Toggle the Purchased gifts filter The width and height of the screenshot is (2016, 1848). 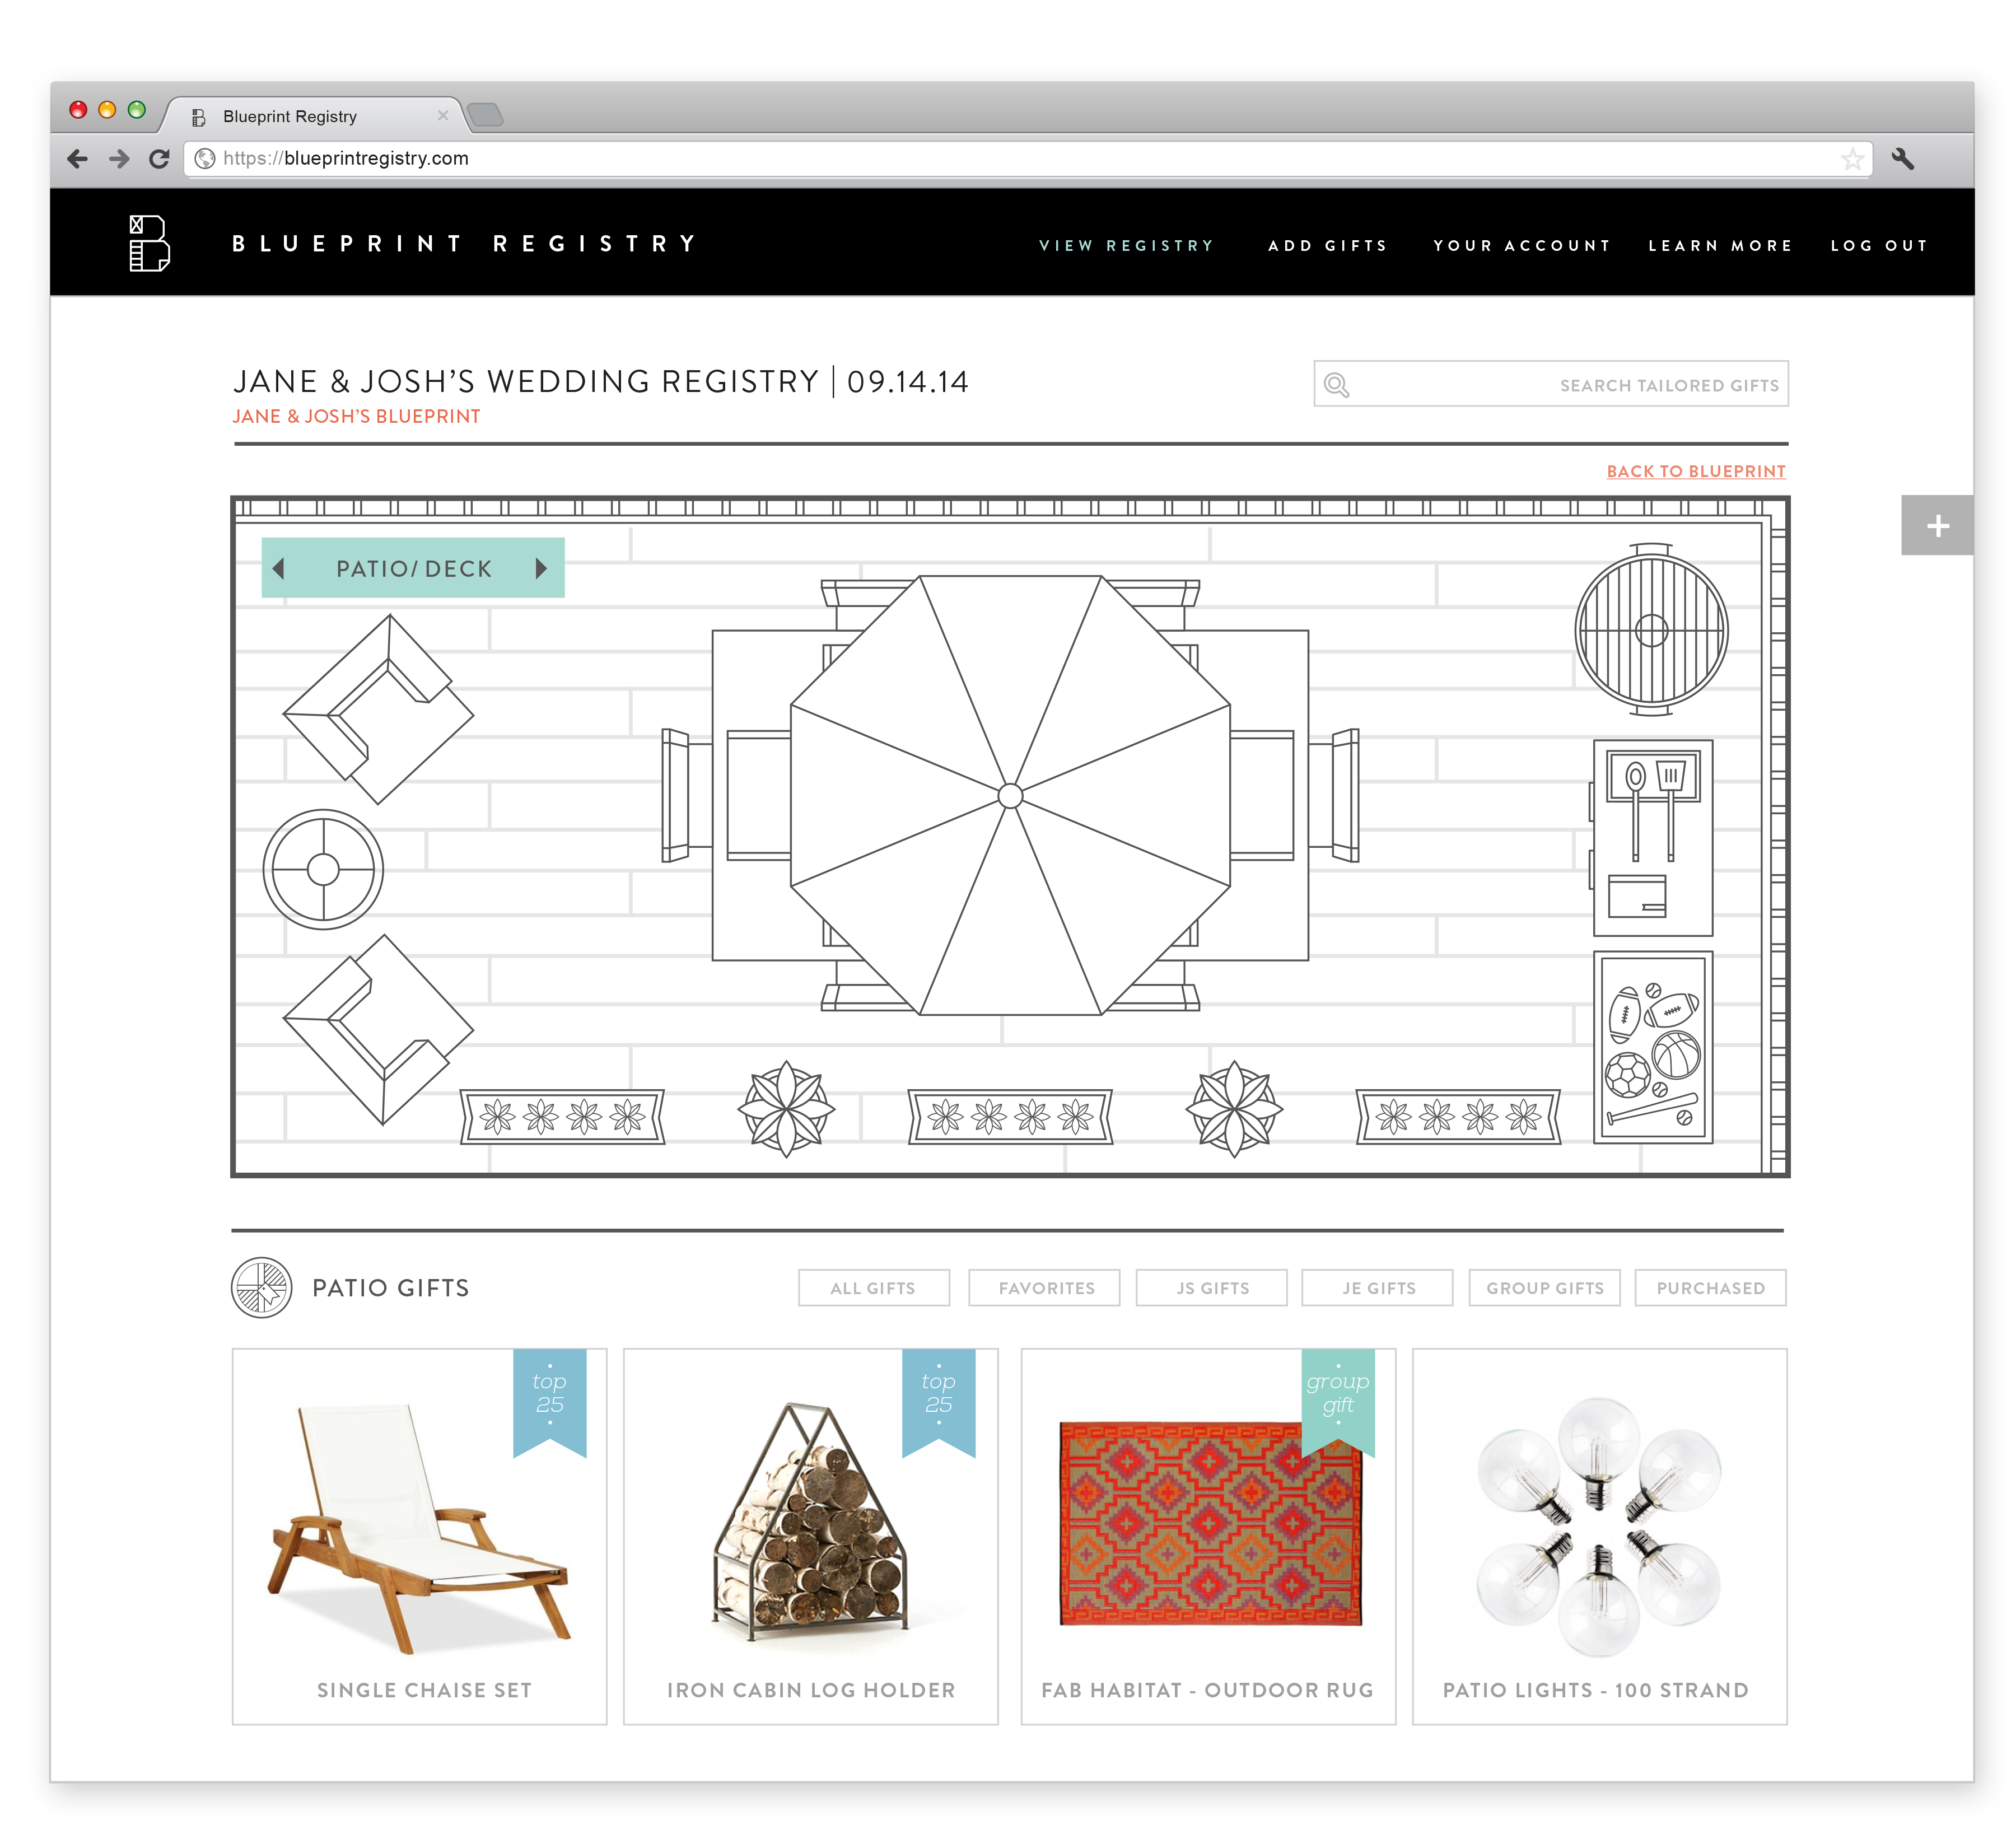point(1712,1289)
